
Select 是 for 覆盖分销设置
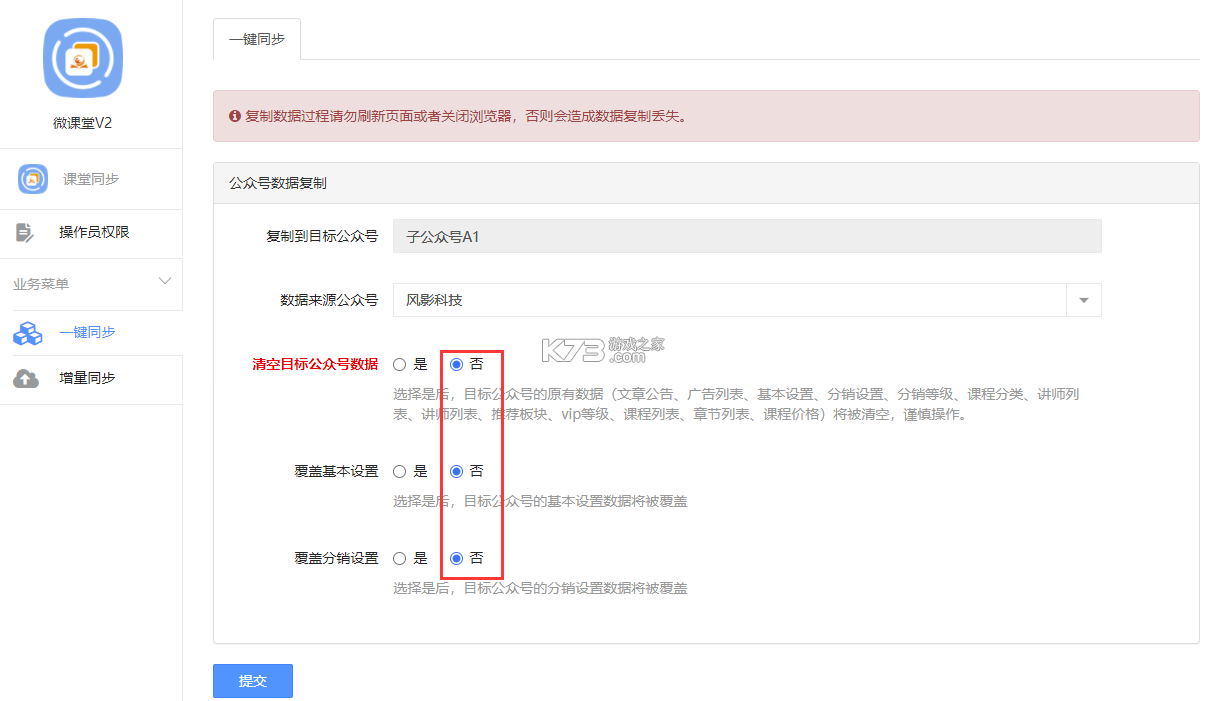399,558
